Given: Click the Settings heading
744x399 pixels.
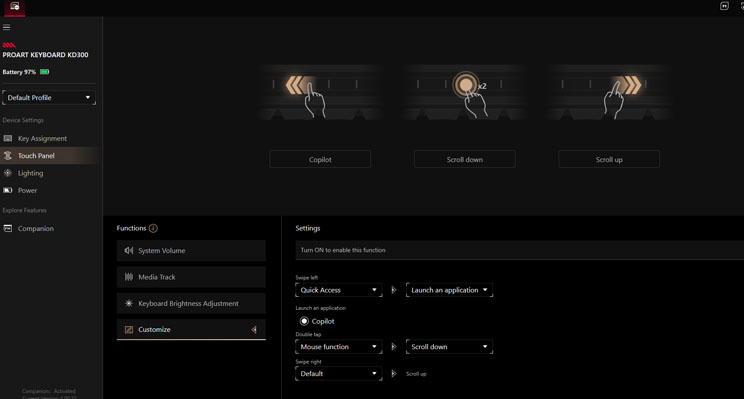Looking at the screenshot, I should [308, 228].
